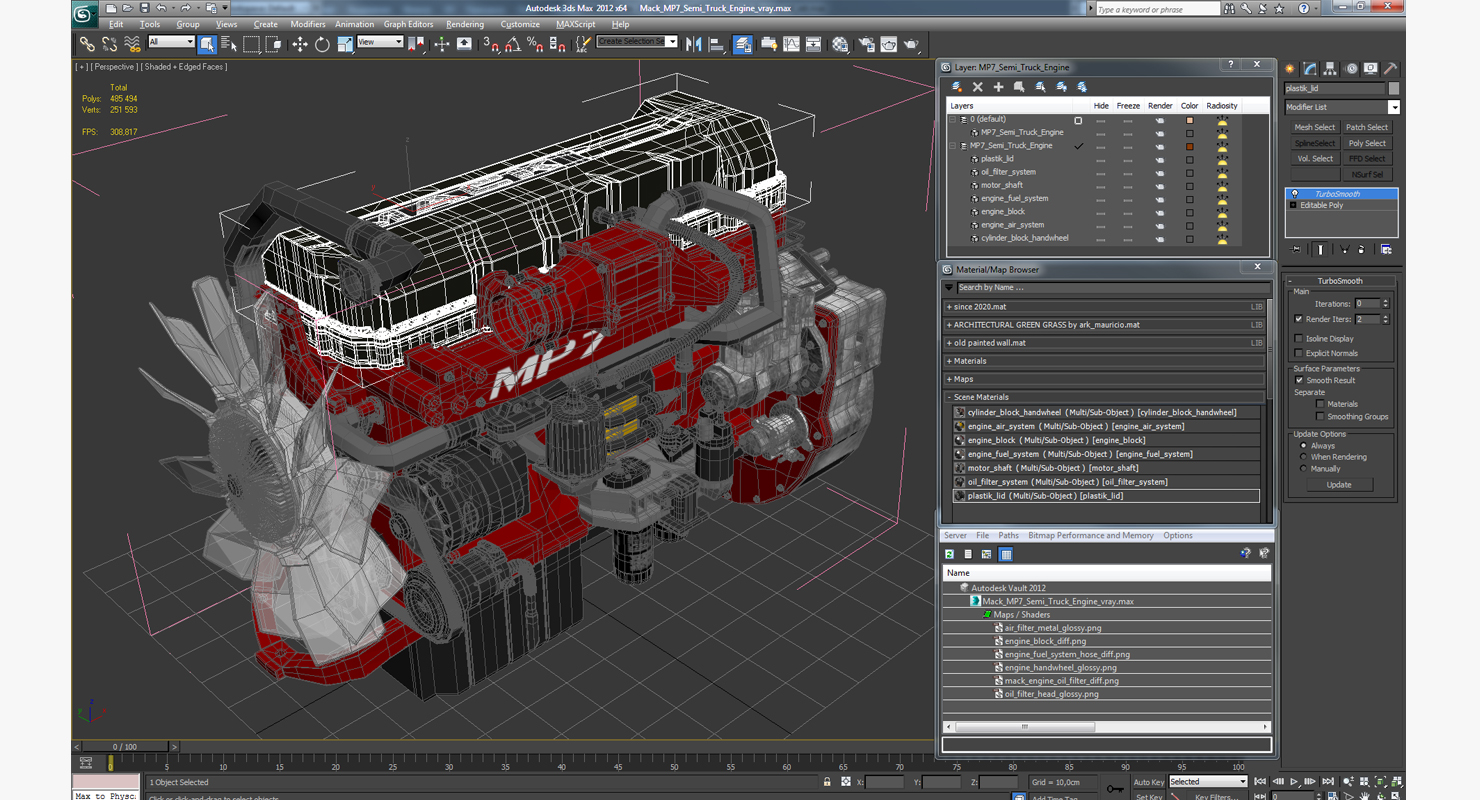Open the Modifier List dropdown
1480x800 pixels.
[x=1341, y=107]
